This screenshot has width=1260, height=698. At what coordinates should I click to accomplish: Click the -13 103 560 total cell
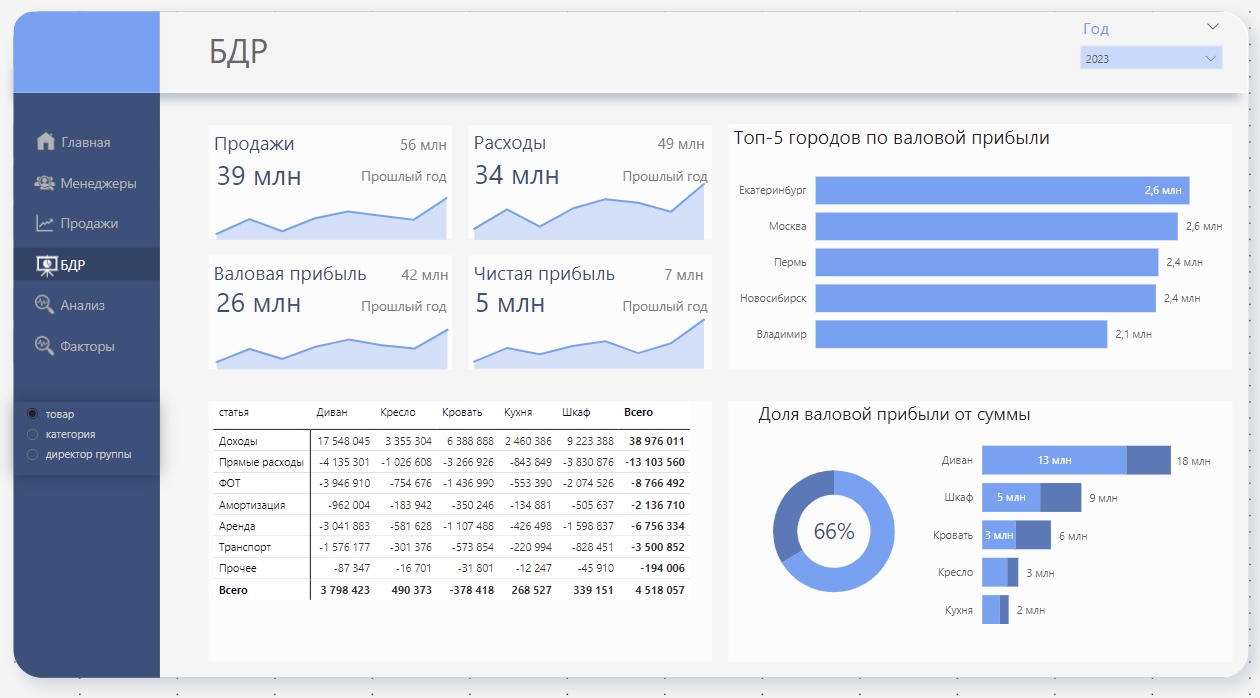coord(655,462)
